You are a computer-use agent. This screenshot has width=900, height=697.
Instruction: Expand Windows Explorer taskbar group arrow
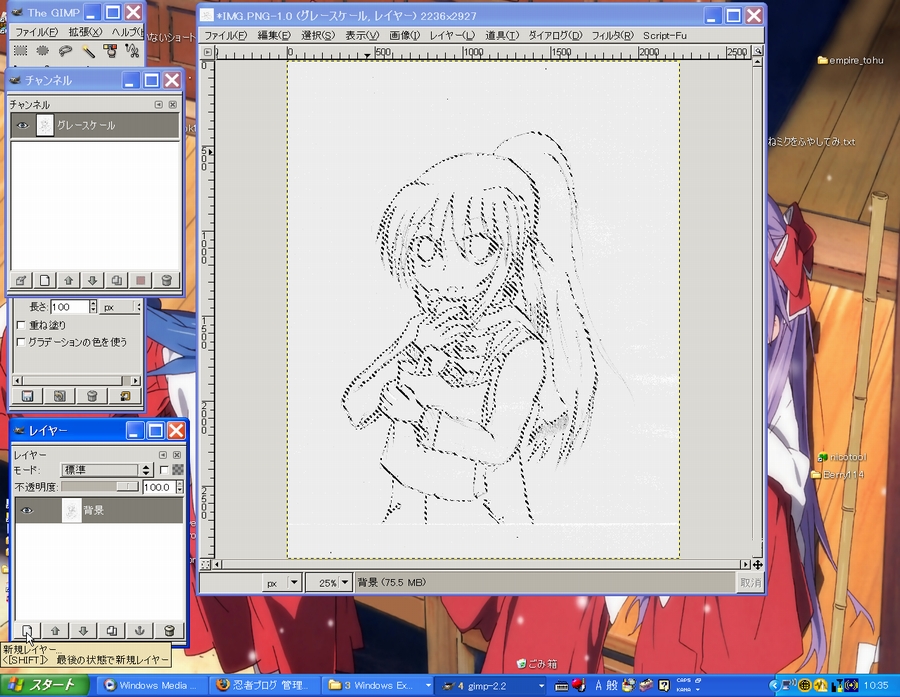[x=428, y=686]
